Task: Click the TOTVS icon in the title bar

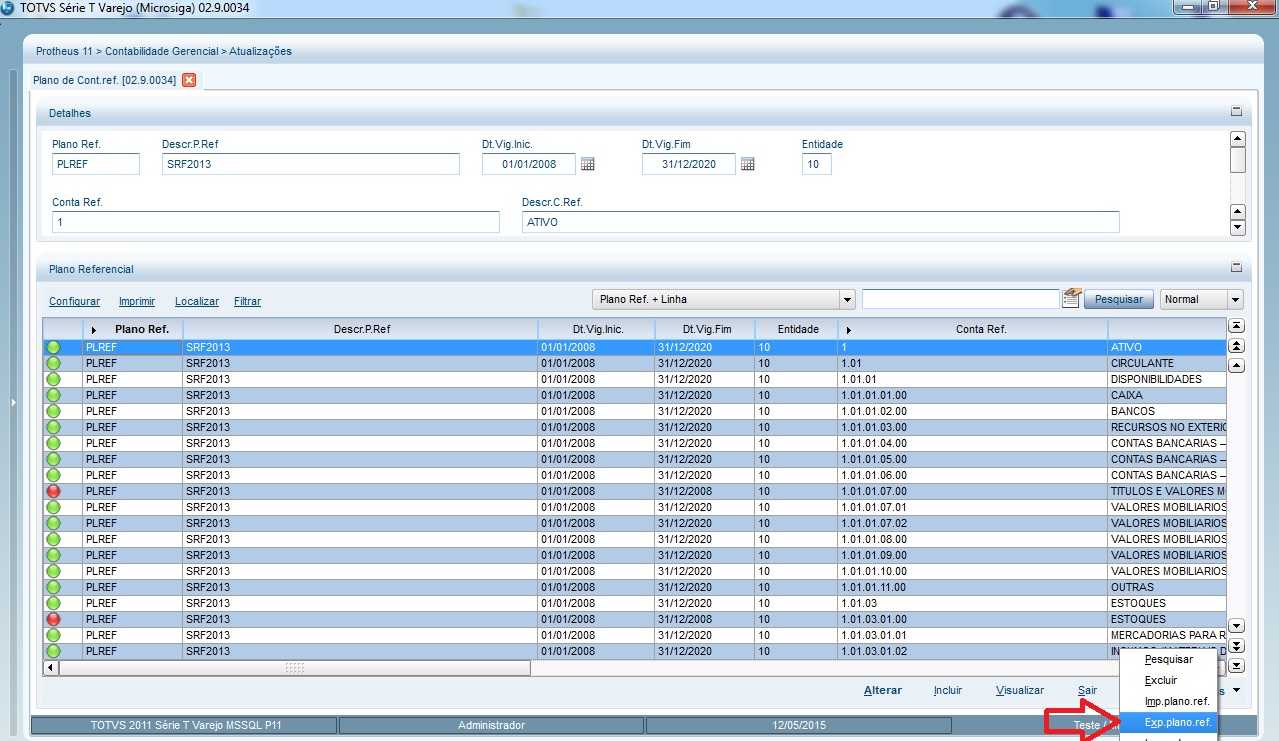Action: [x=8, y=7]
